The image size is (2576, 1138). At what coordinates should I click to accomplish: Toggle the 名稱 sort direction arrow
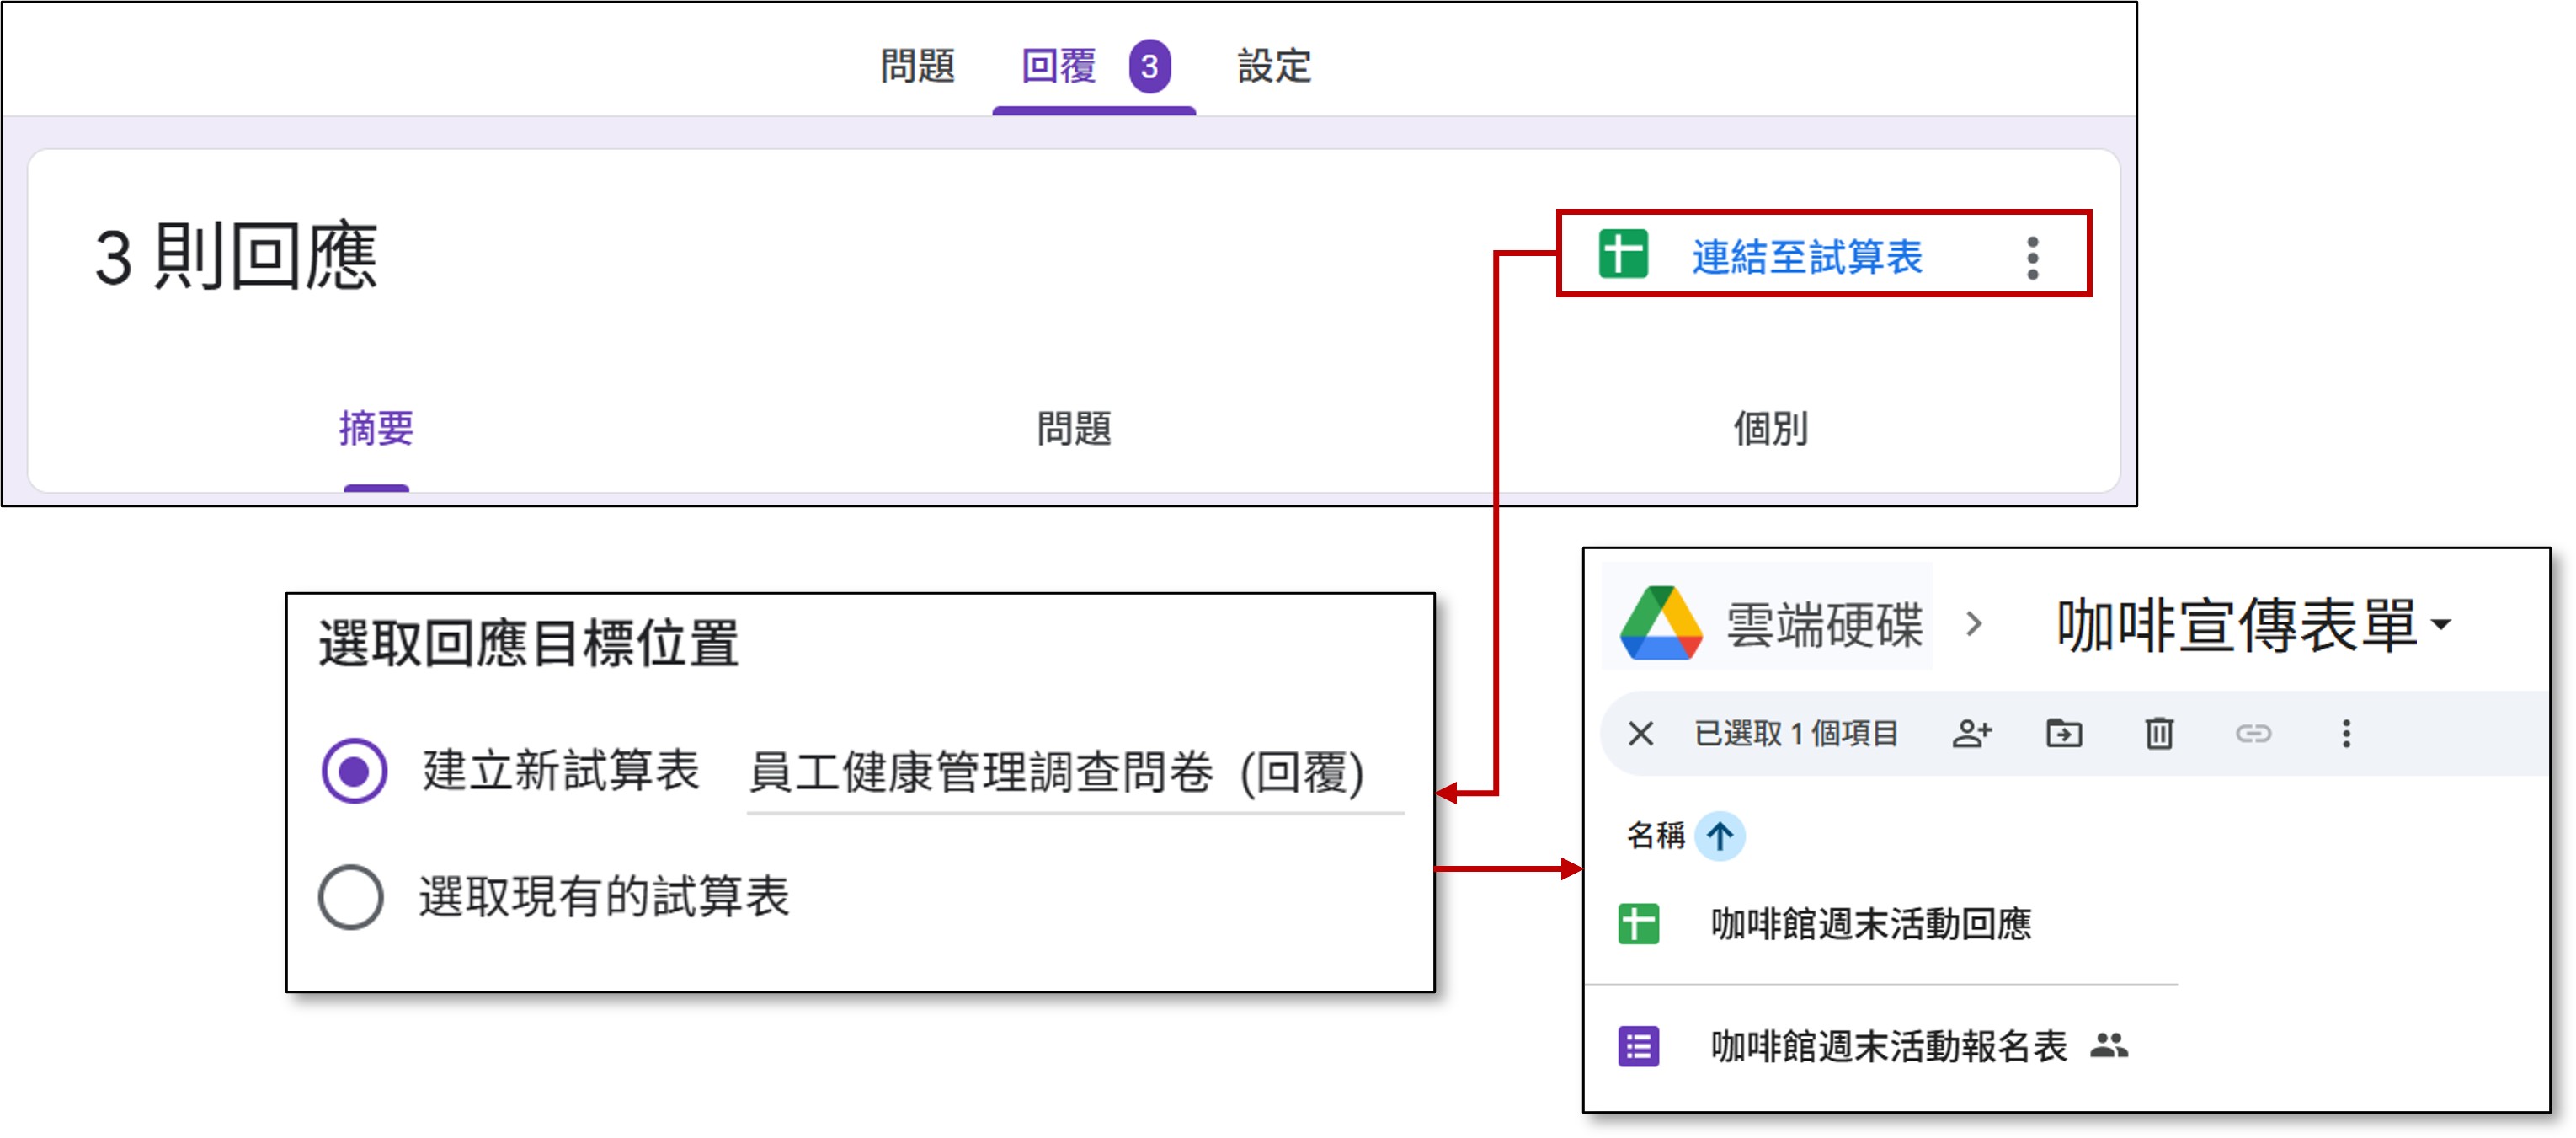(1720, 835)
